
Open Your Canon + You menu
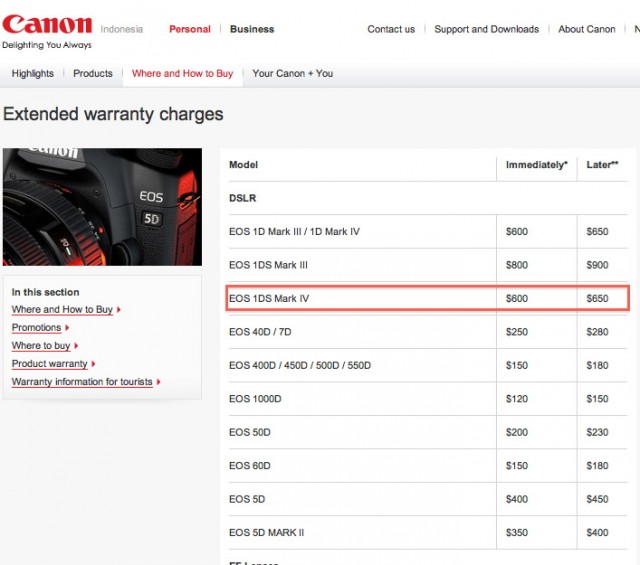pos(293,73)
